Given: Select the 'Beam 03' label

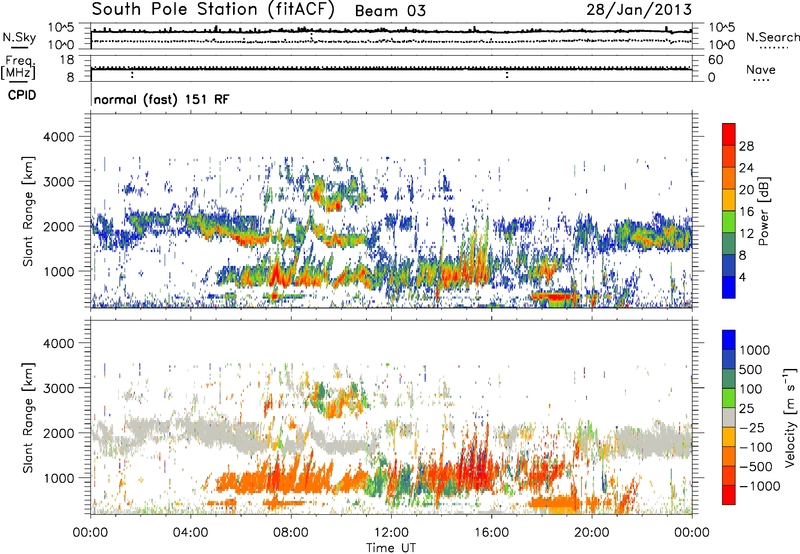Looking at the screenshot, I should point(390,11).
